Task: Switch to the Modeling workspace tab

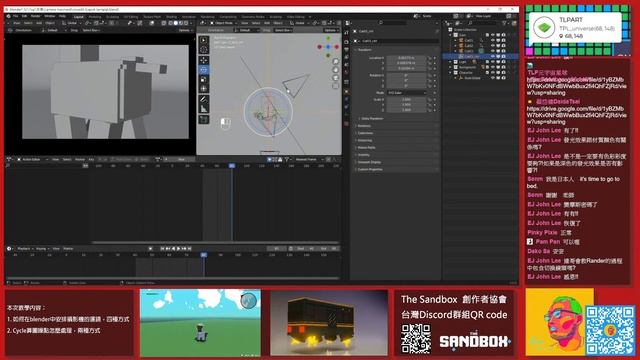Action: click(x=95, y=17)
